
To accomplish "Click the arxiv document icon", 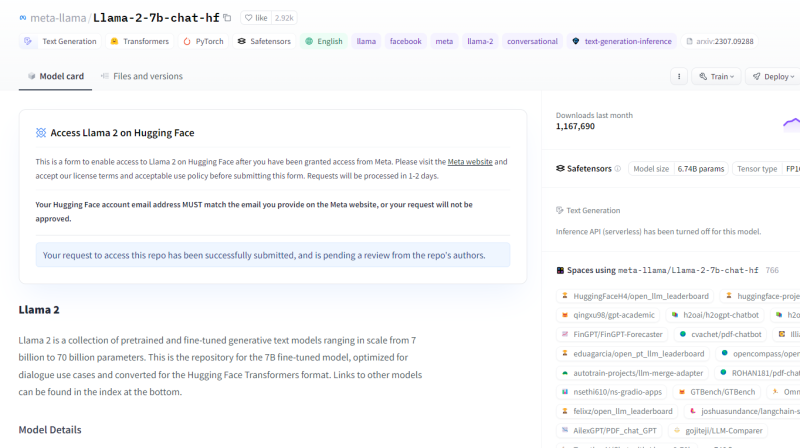I will (x=689, y=41).
